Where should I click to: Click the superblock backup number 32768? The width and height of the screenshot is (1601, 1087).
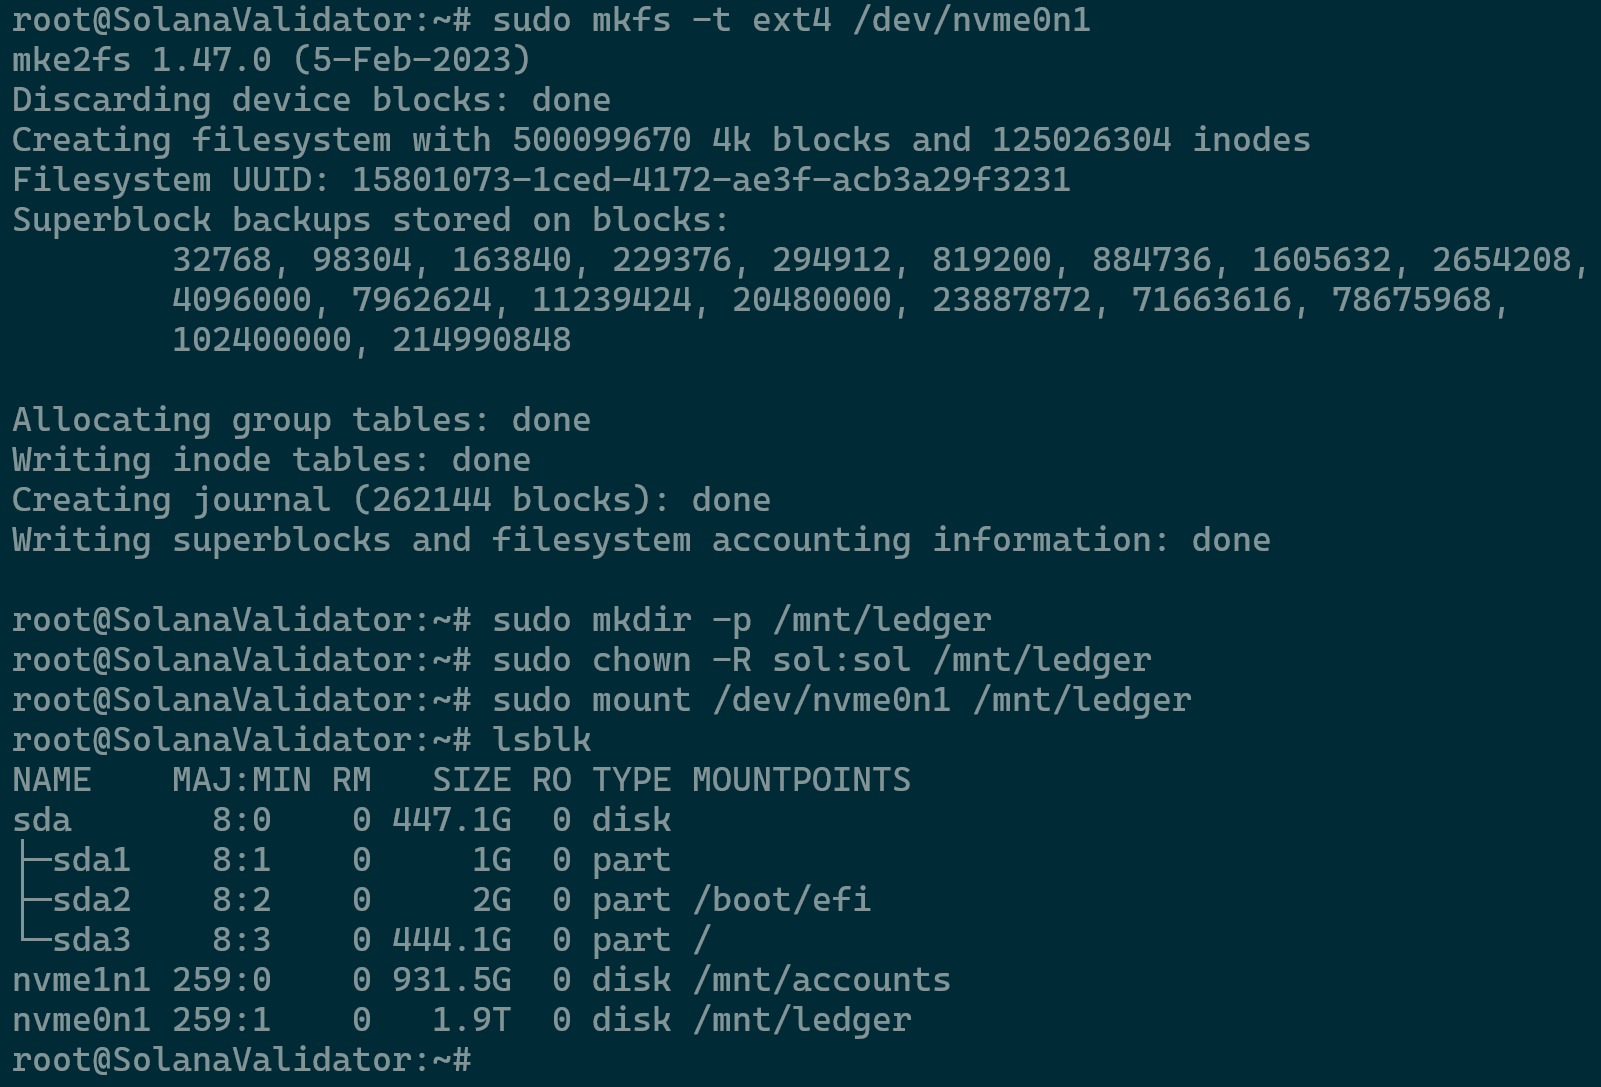[221, 260]
